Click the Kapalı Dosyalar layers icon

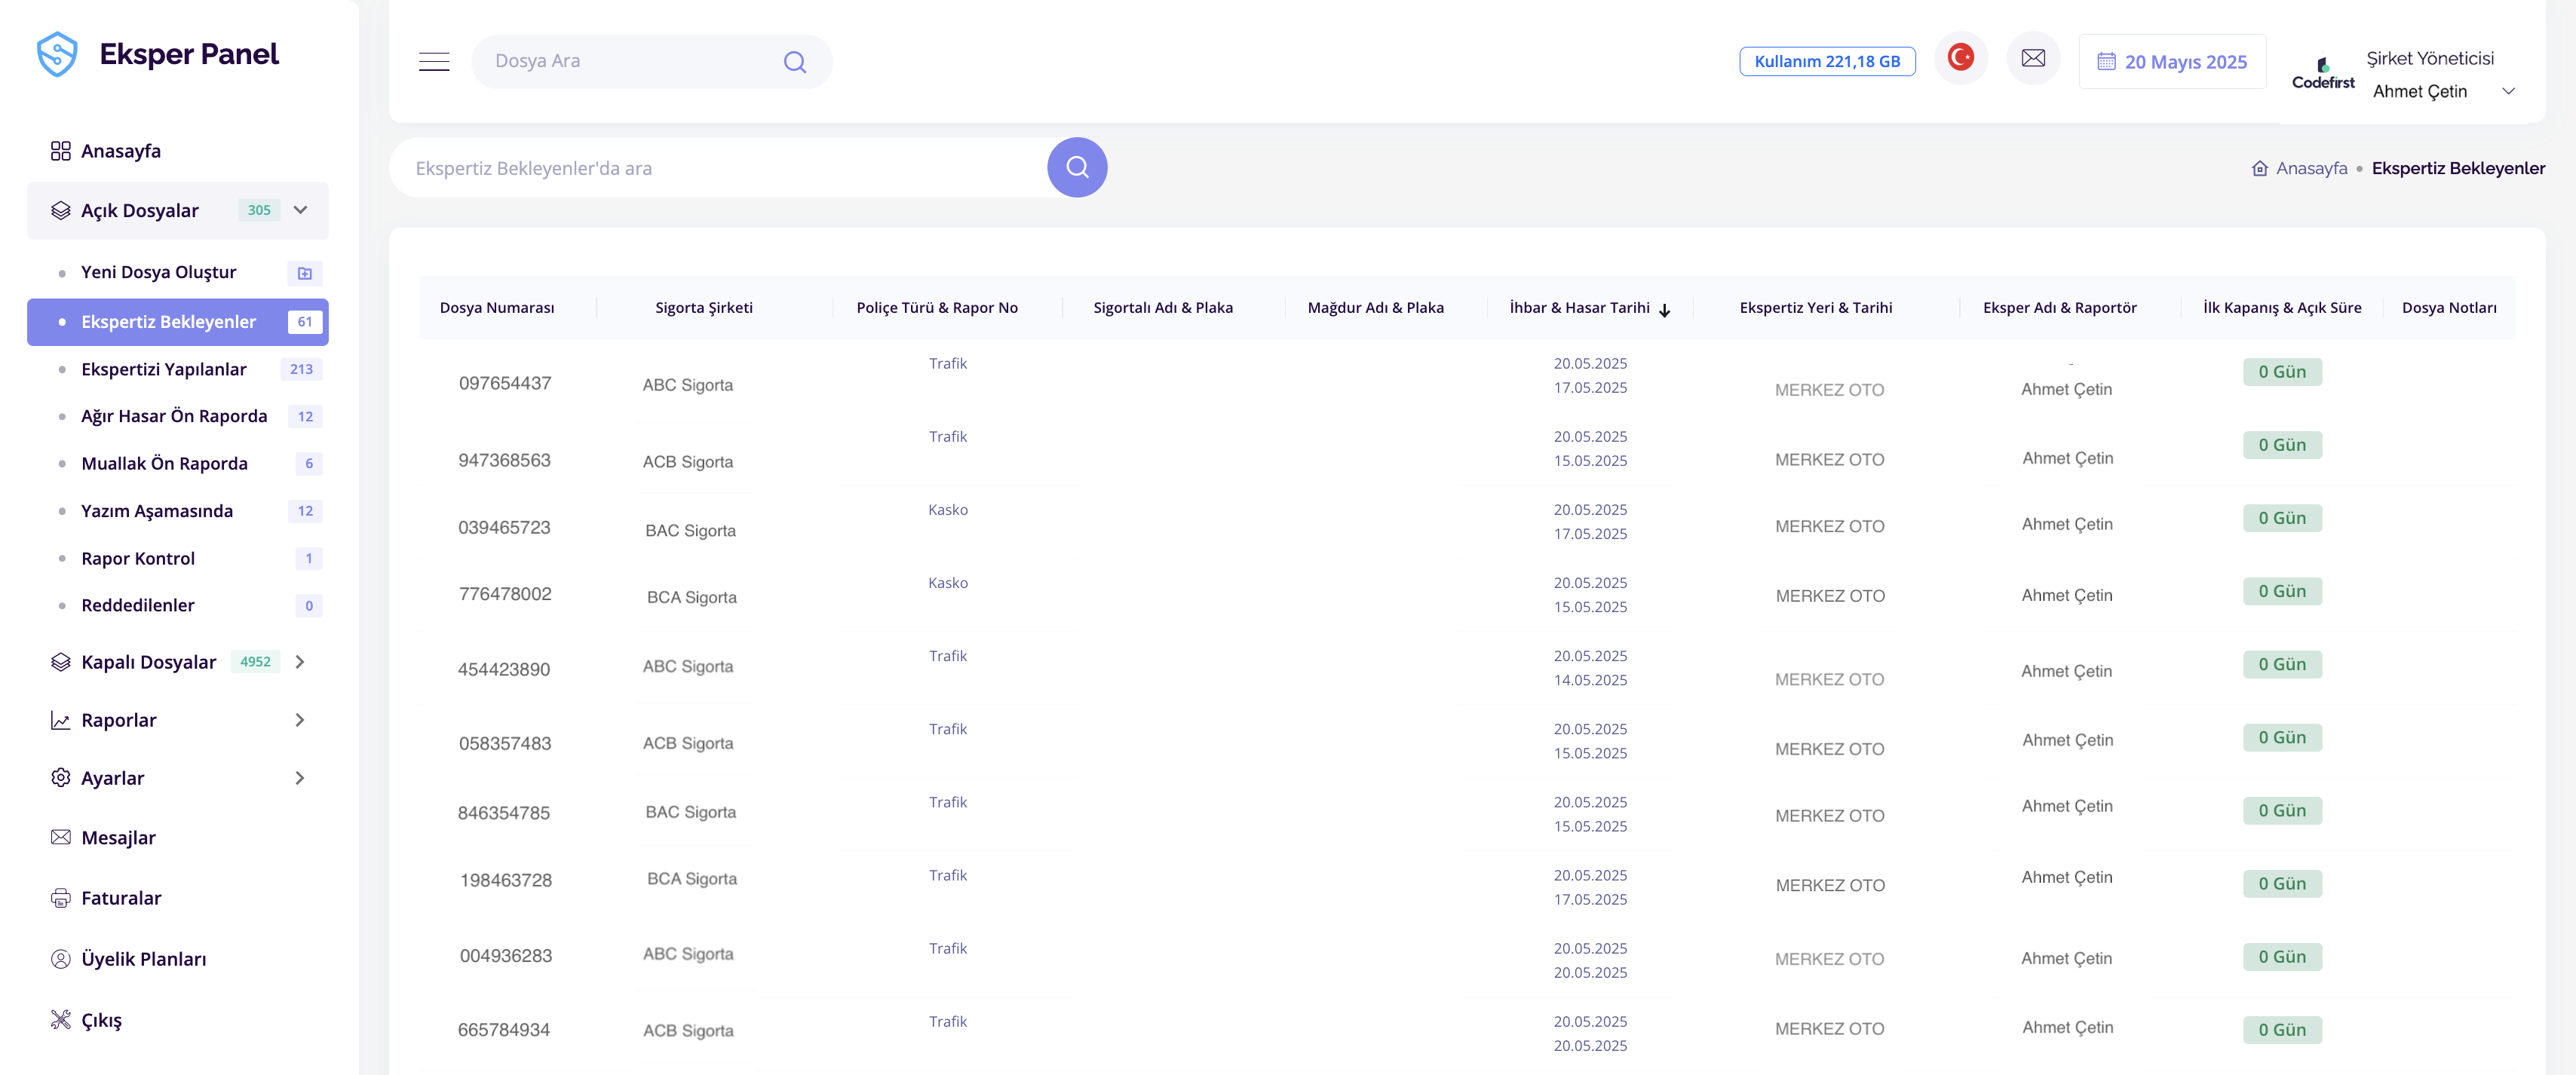60,662
